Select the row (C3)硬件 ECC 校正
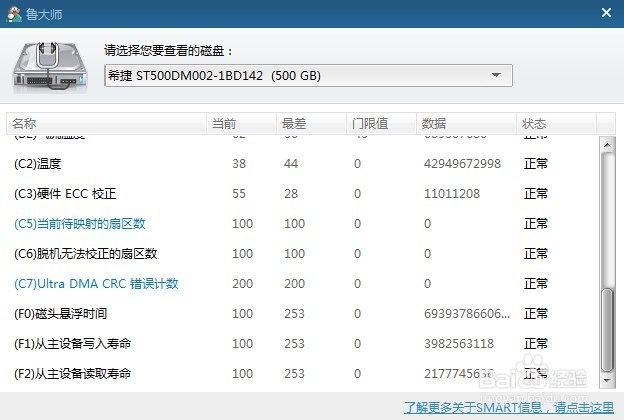Screen dimensions: 624x420 (302, 194)
